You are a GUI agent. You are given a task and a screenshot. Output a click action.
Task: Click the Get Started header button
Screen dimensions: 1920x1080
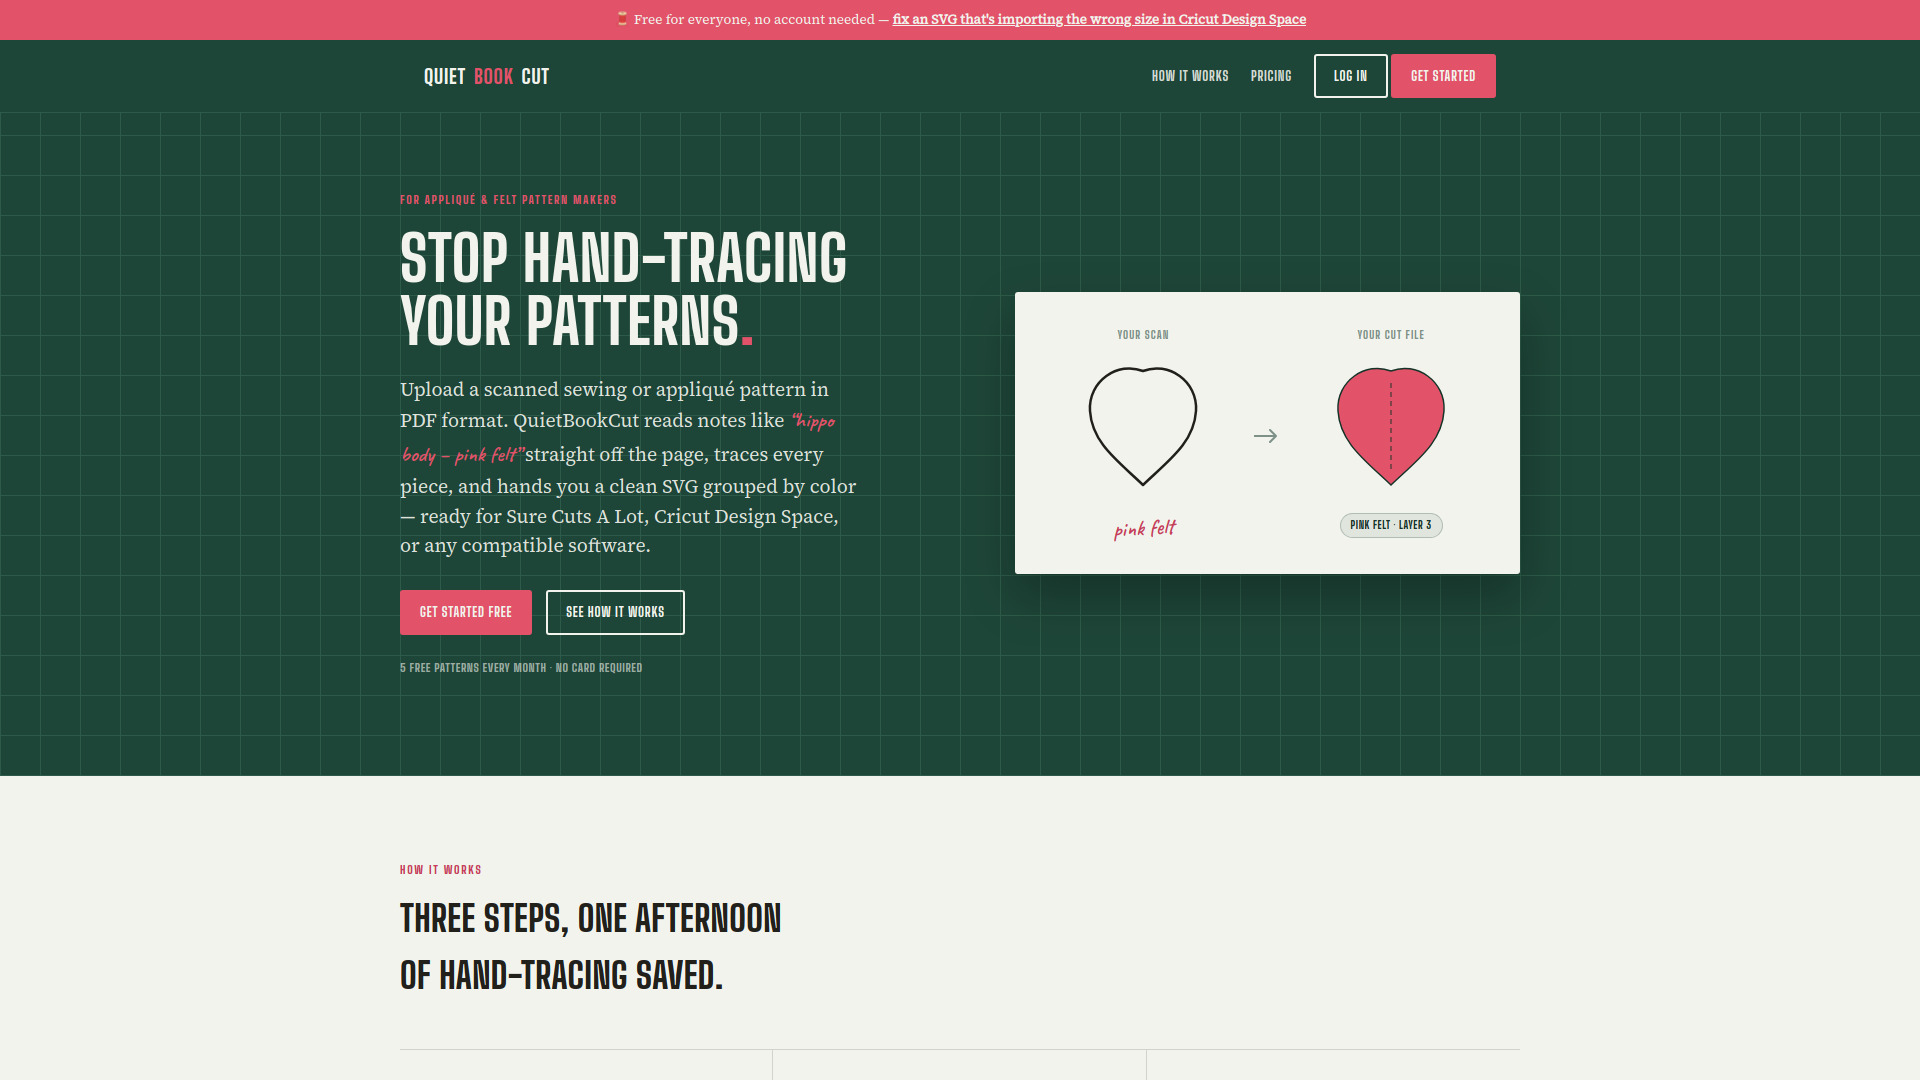1443,76
